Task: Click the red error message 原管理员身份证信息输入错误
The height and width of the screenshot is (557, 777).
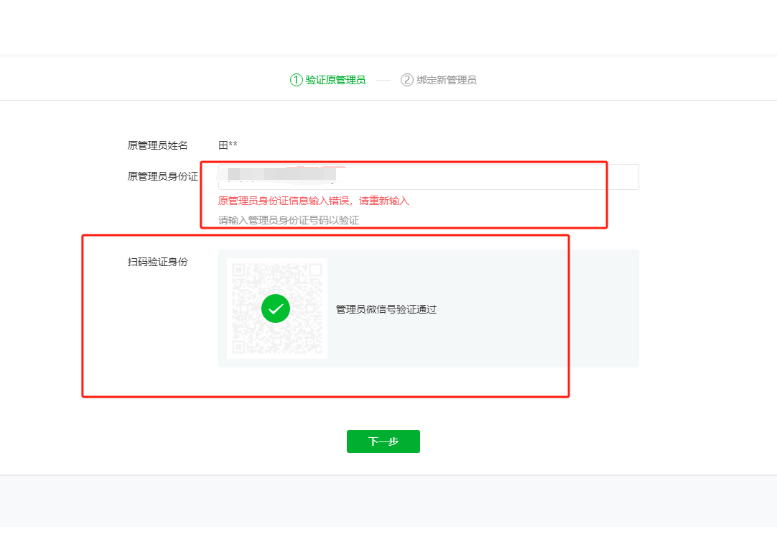Action: click(313, 201)
